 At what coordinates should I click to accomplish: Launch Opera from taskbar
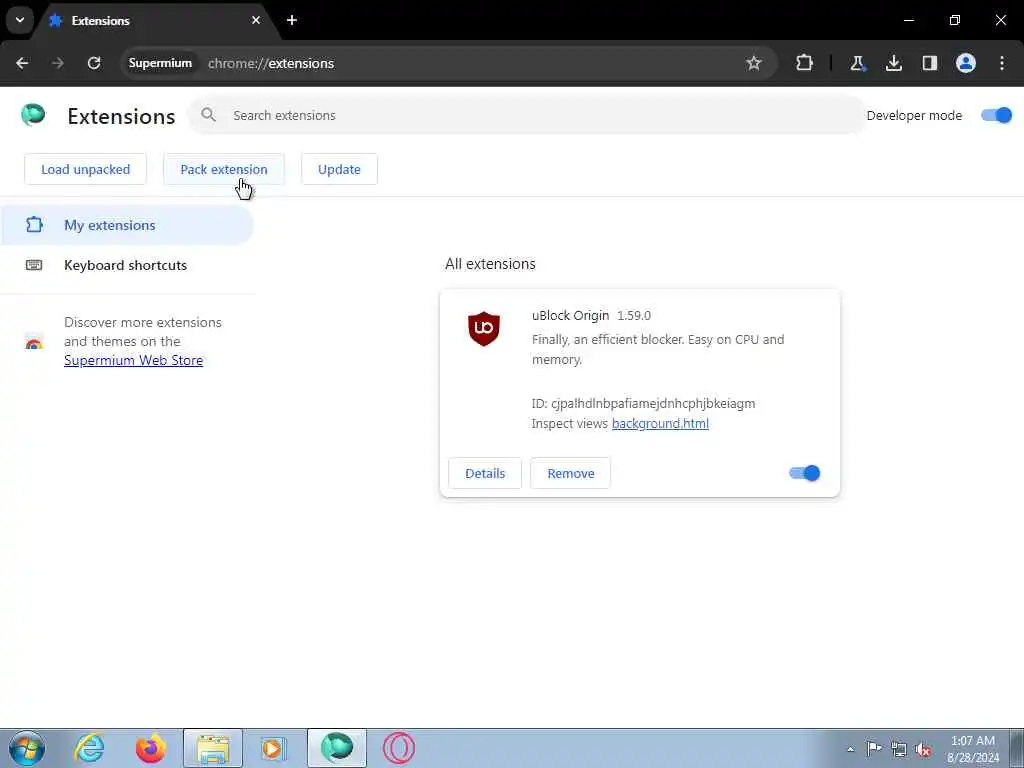coord(398,748)
